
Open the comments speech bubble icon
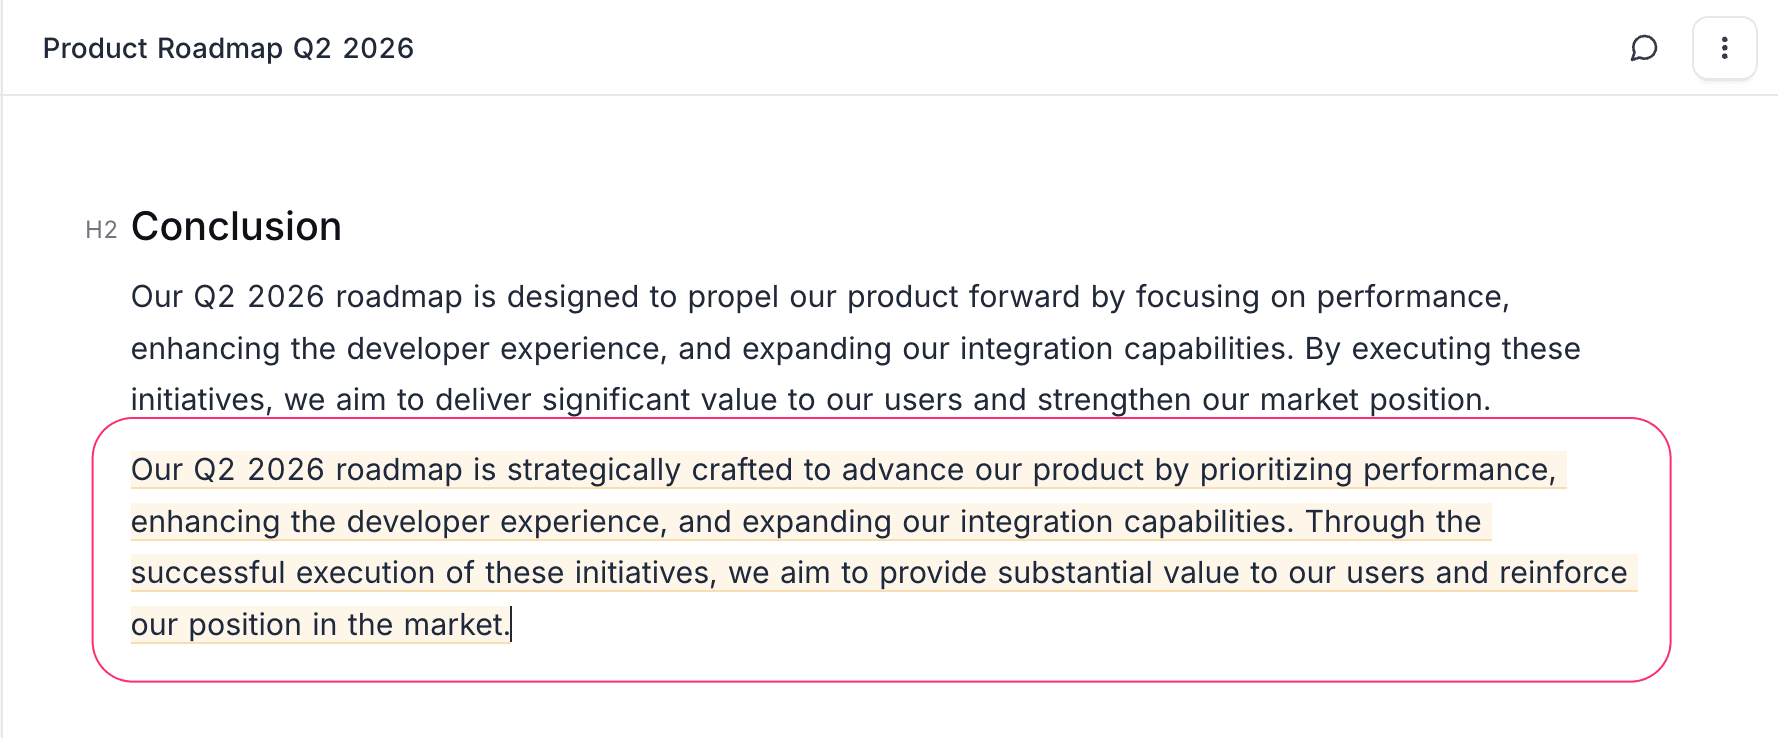click(1644, 48)
